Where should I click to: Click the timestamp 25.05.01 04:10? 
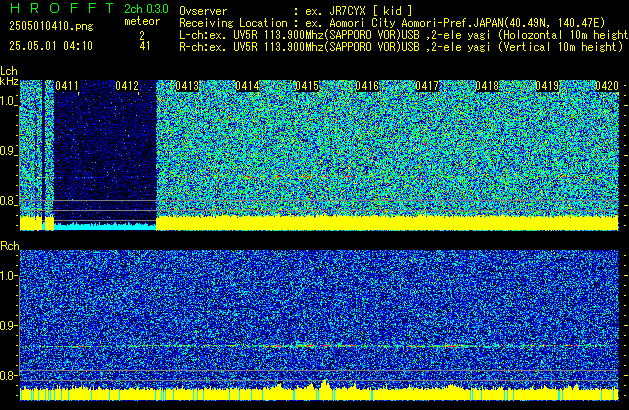[x=51, y=46]
